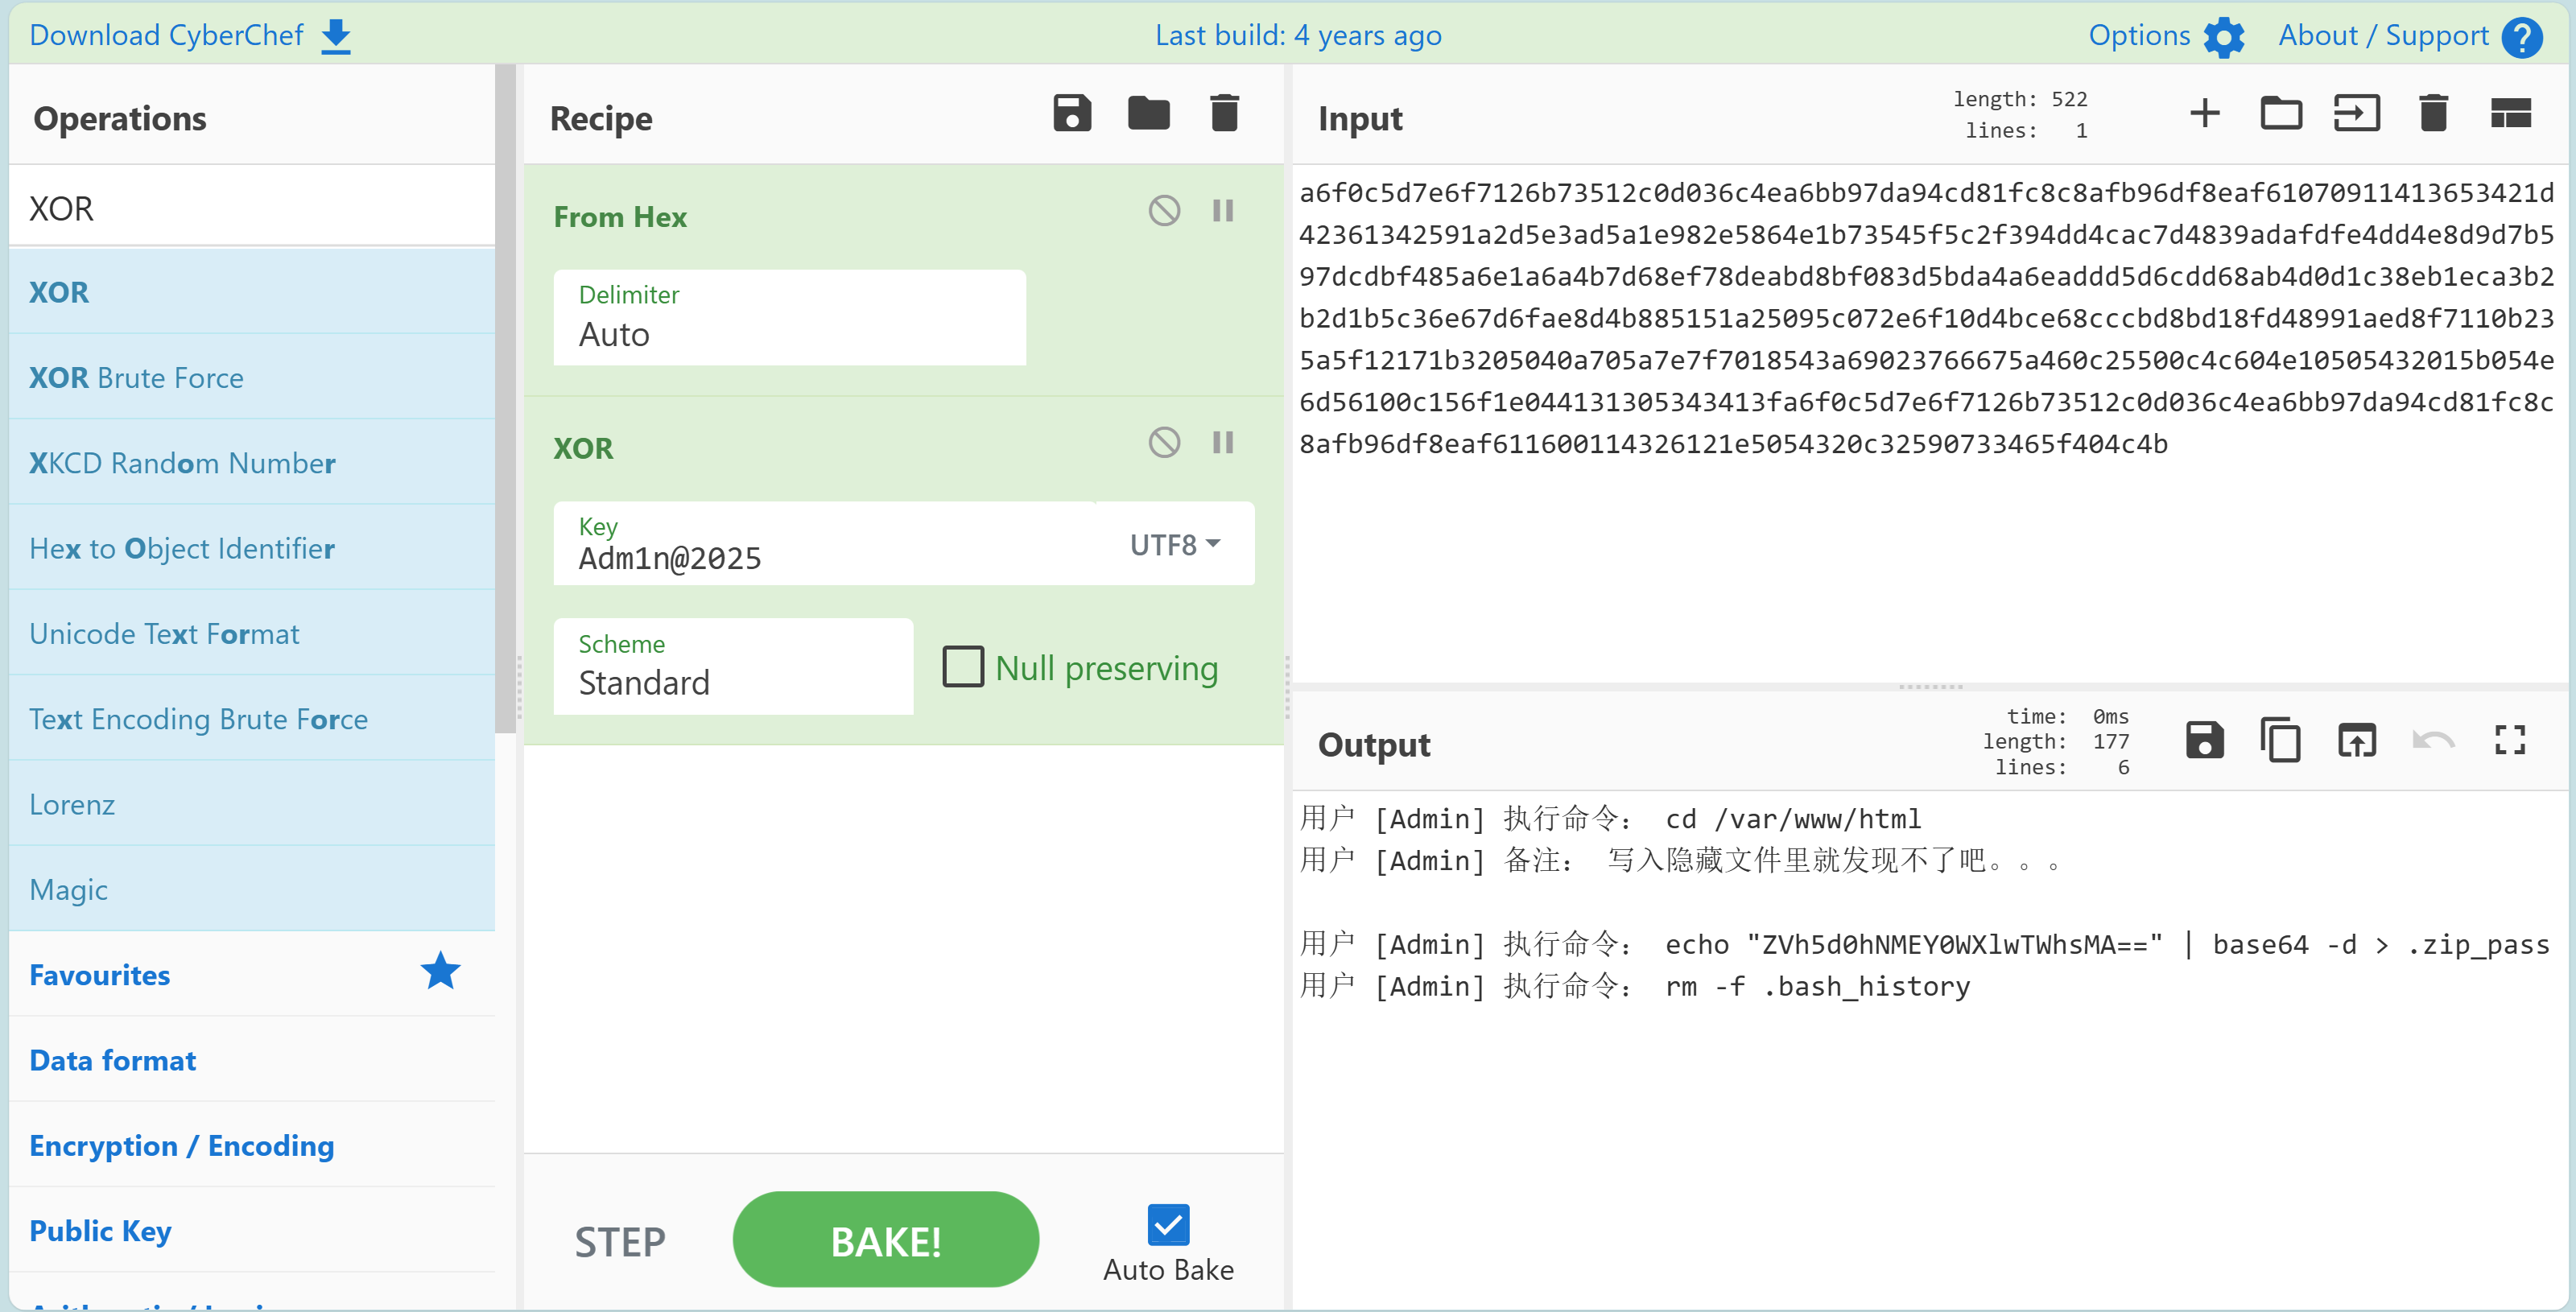Expand the Delimiter Auto dropdown
The image size is (2576, 1312).
tap(789, 317)
